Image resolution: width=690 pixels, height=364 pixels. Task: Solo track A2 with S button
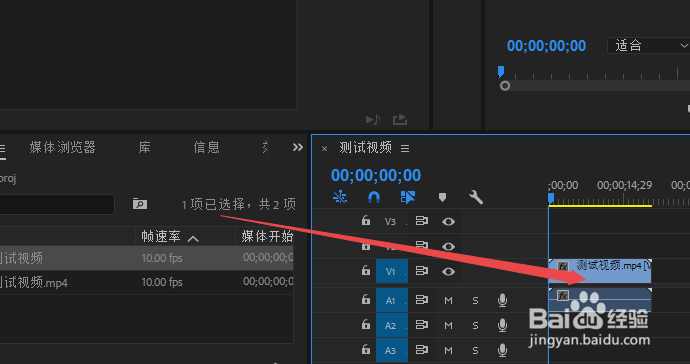475,326
